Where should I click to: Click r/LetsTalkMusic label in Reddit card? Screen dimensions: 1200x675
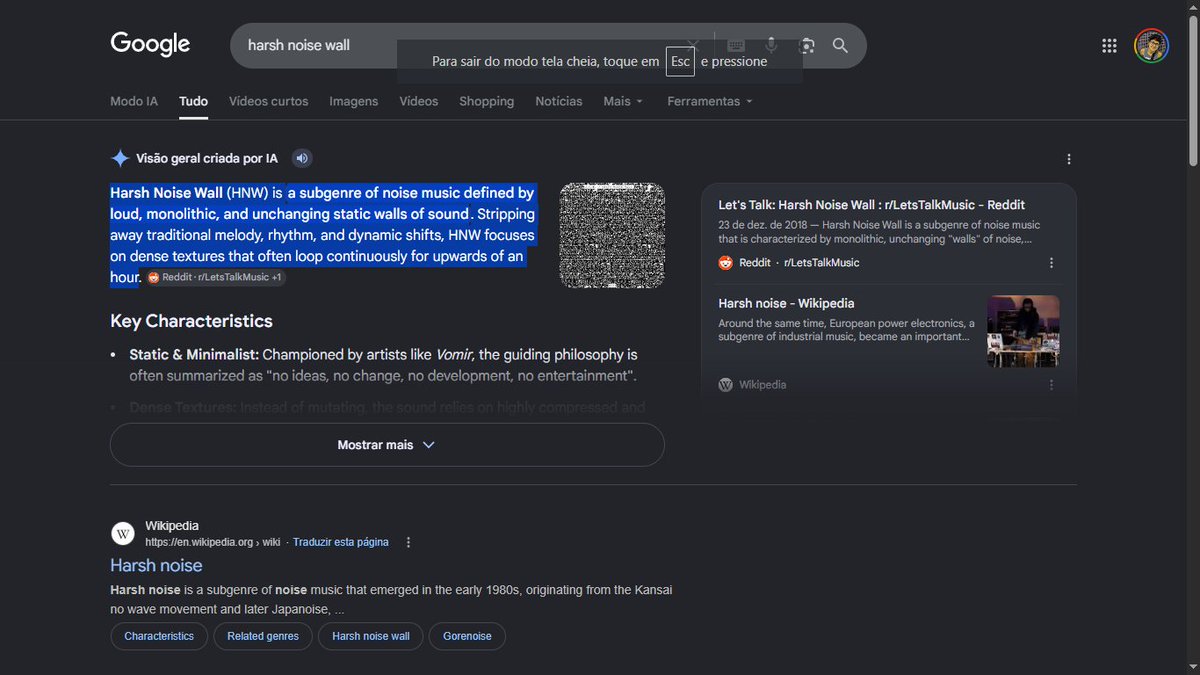(821, 263)
